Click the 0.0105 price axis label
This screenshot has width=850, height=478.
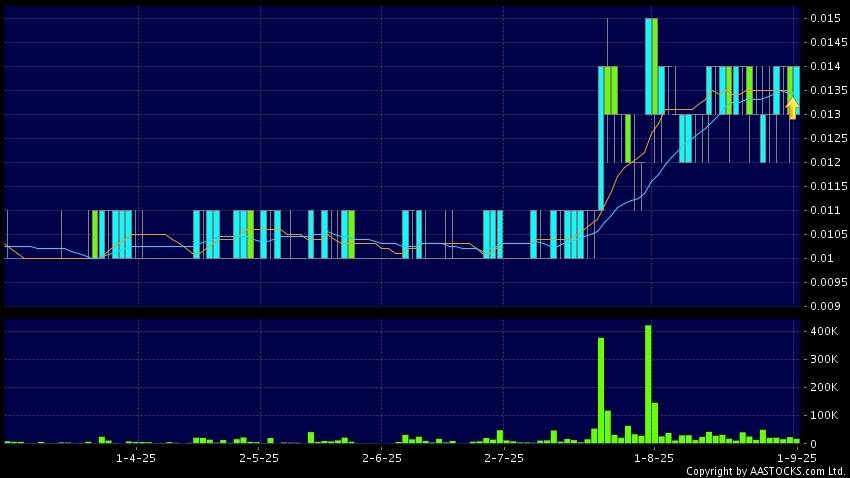[x=829, y=234]
